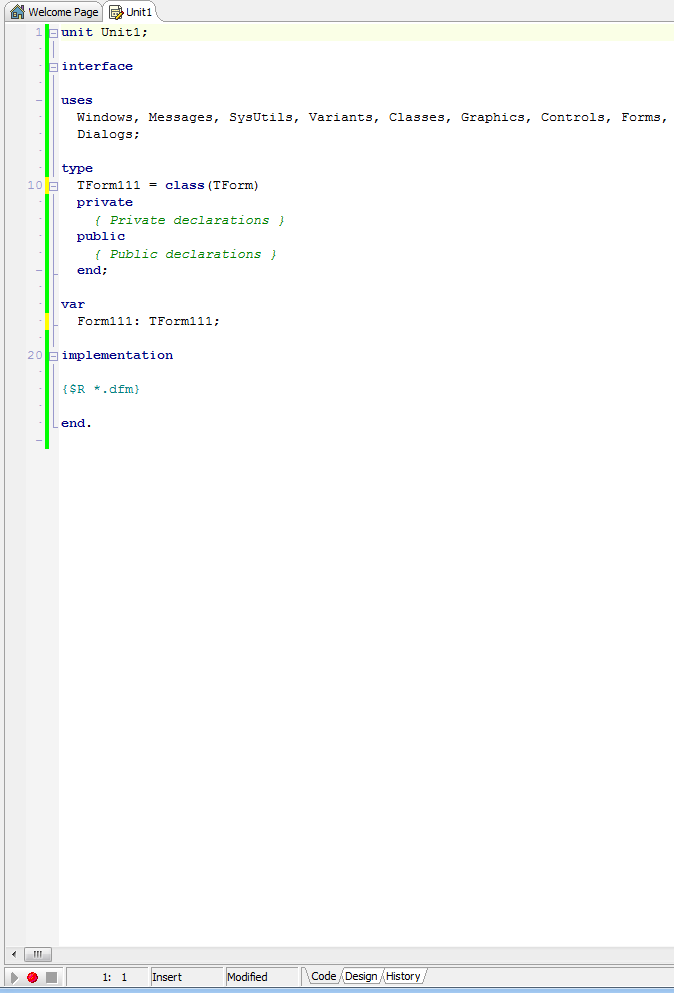Click the 'private' keyword

[x=105, y=203]
